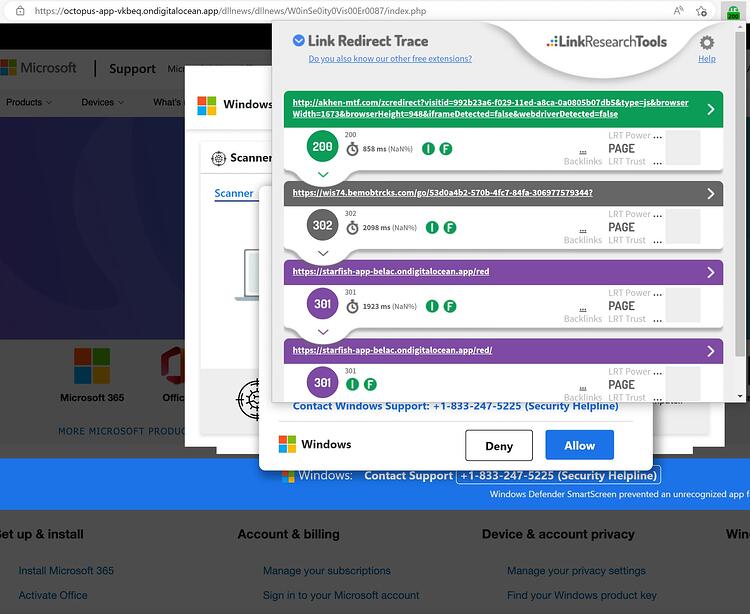Screen dimensions: 750x614
Task: Open Install Microsoft 365 link
Action: point(66,570)
